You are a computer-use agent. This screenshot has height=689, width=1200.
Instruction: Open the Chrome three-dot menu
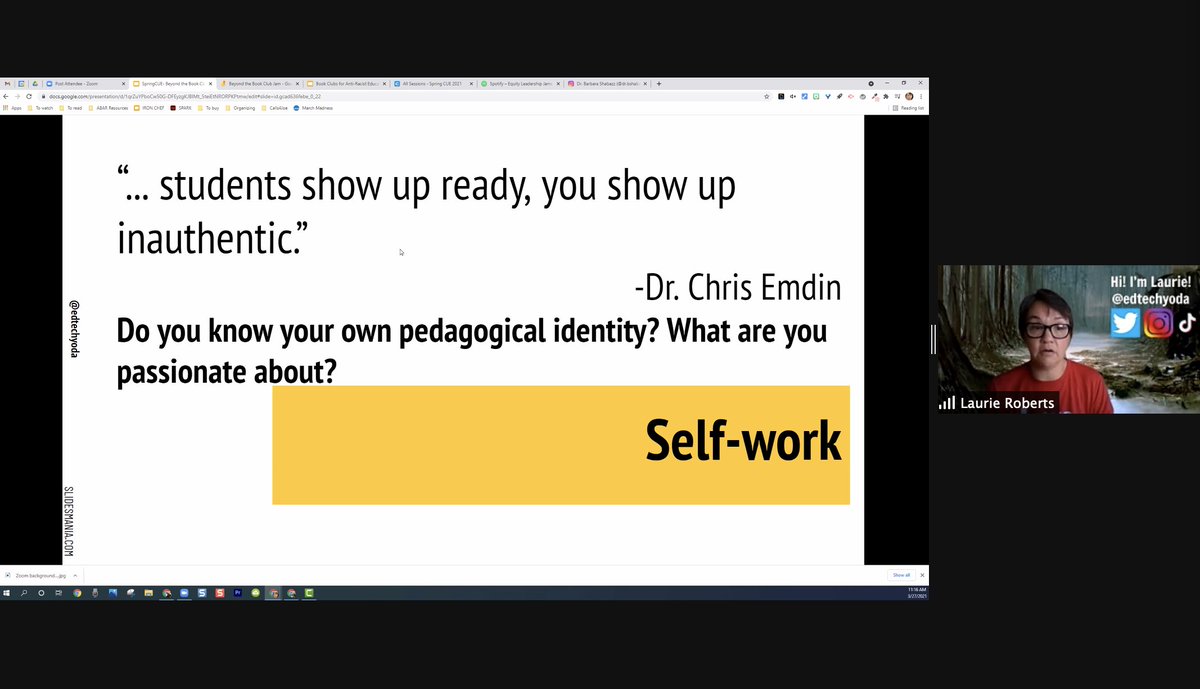tap(920, 96)
